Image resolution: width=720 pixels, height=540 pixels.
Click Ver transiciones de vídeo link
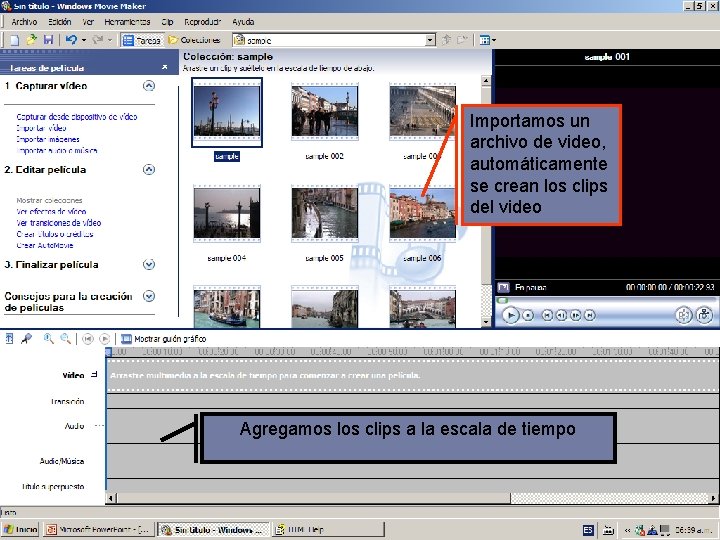(x=58, y=223)
